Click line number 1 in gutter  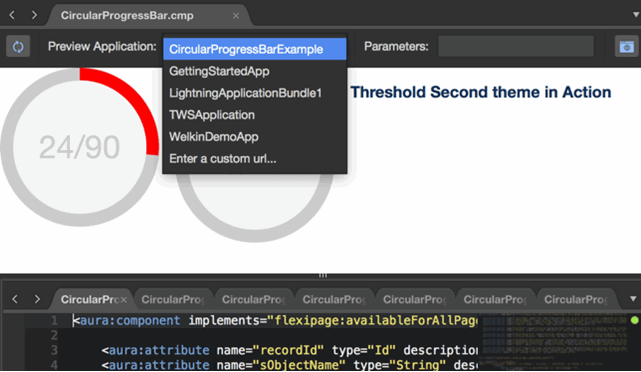click(54, 320)
